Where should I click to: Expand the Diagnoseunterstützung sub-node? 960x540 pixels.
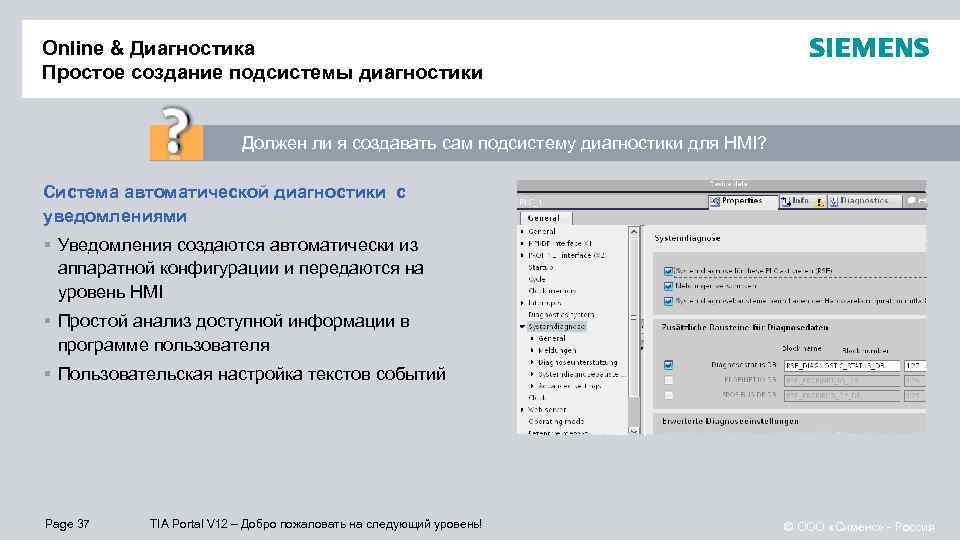coord(532,362)
